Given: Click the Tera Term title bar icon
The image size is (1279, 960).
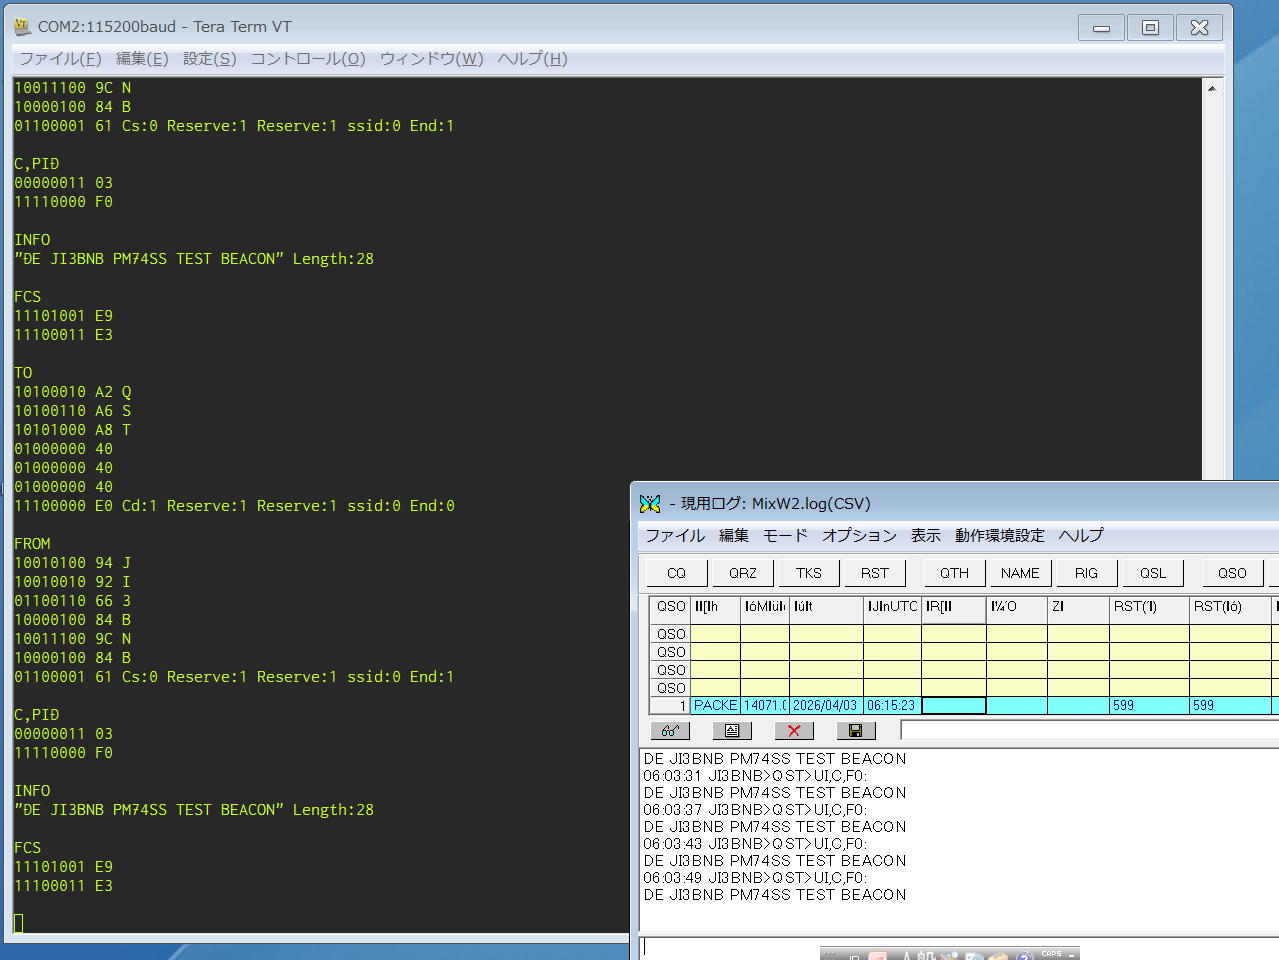Looking at the screenshot, I should 23,27.
